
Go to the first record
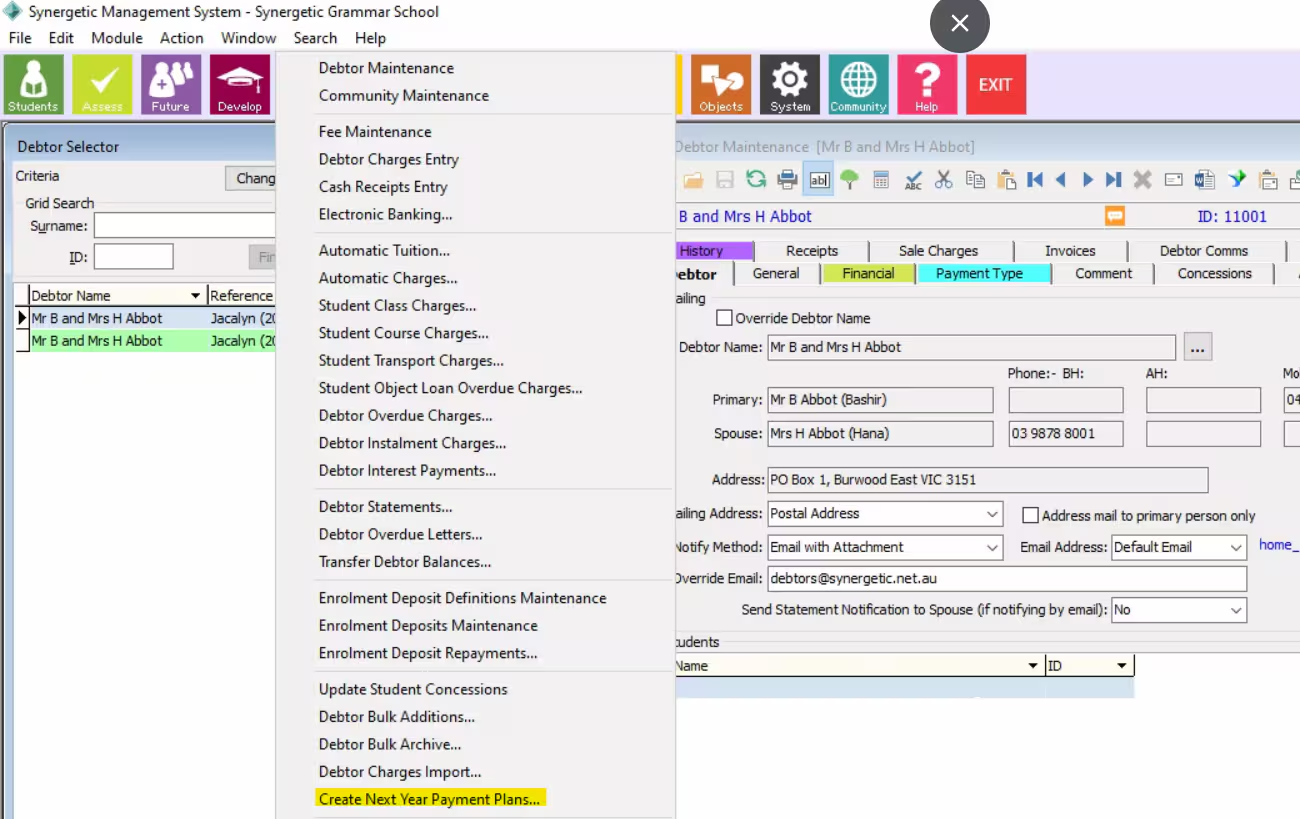click(x=1035, y=180)
